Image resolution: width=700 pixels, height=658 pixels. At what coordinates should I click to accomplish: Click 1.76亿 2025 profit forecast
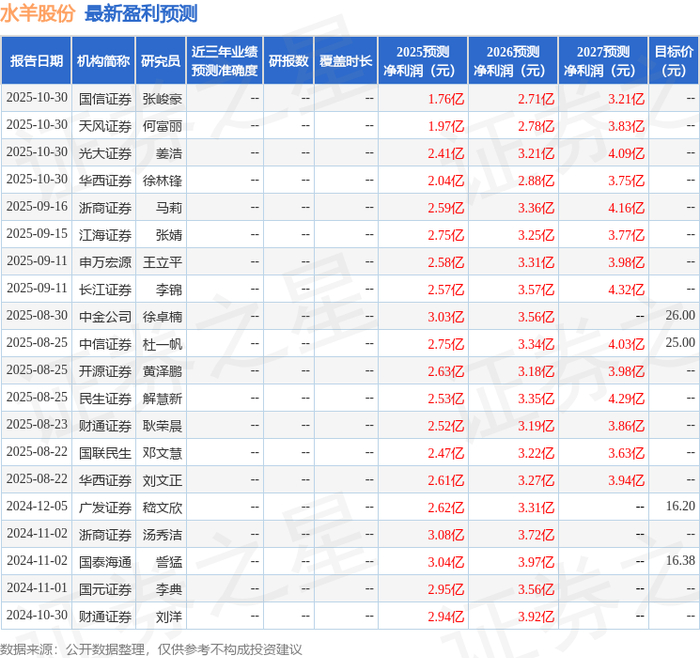(446, 99)
